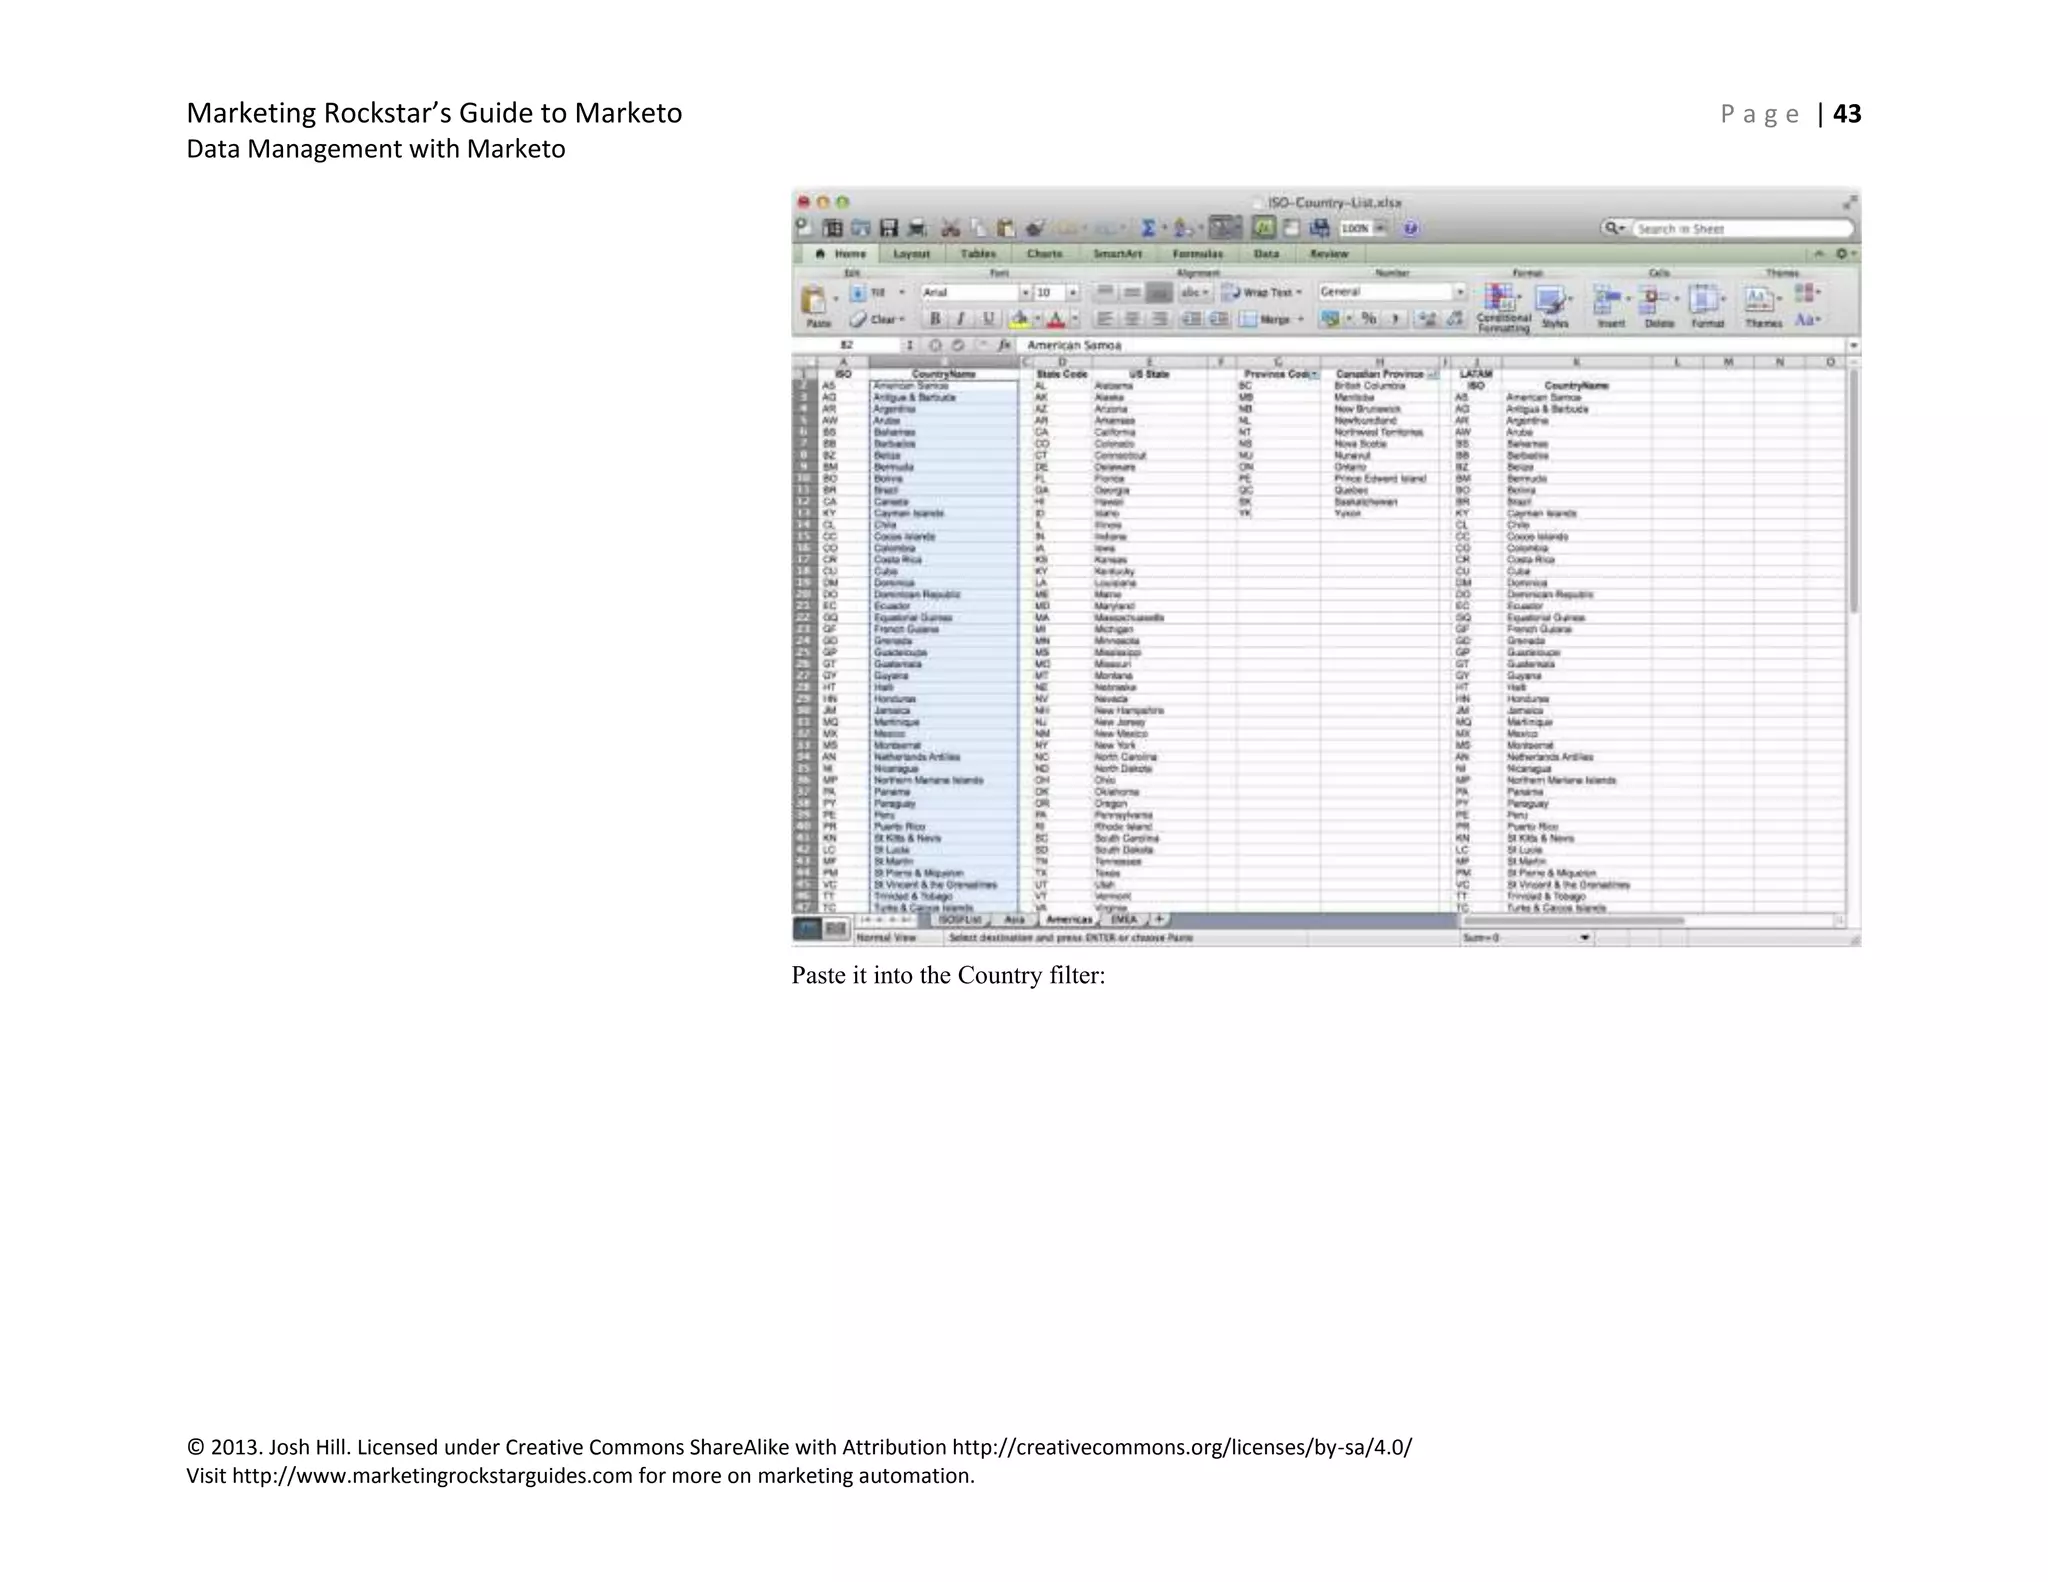Open the Arial font name dropdown
This screenshot has width=2048, height=1582.
1025,292
